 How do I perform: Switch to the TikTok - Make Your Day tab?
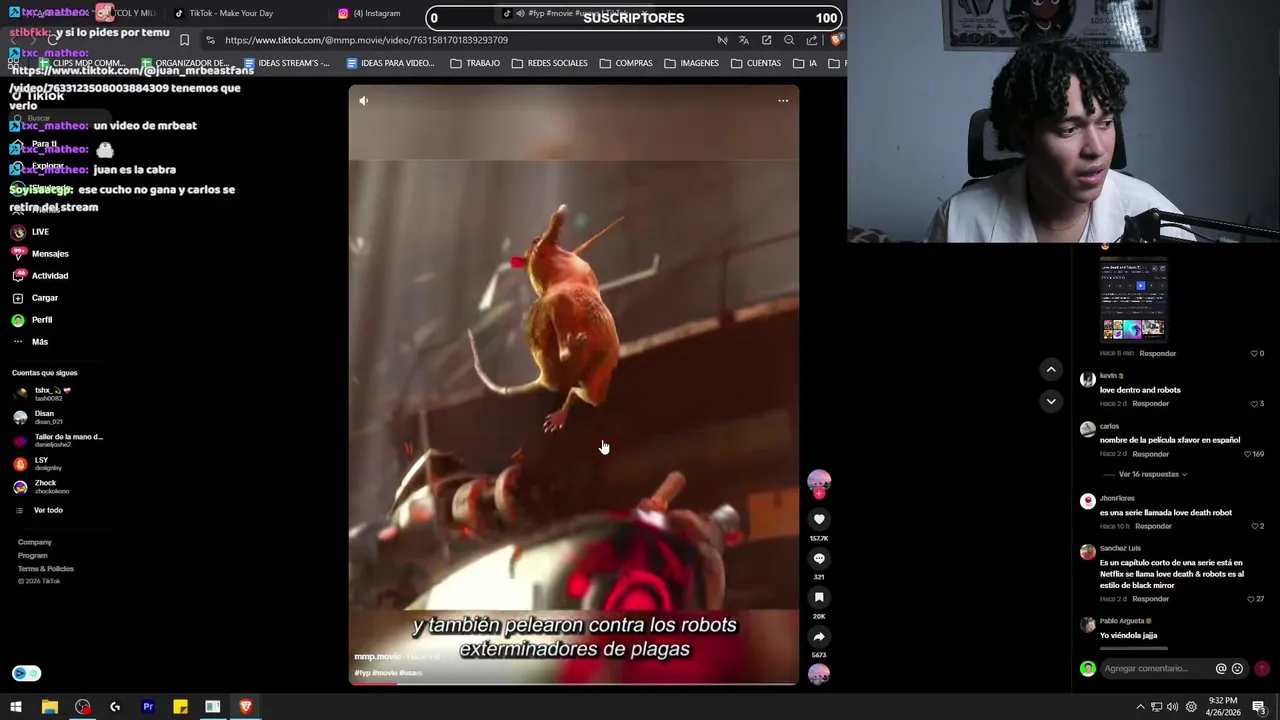(230, 13)
